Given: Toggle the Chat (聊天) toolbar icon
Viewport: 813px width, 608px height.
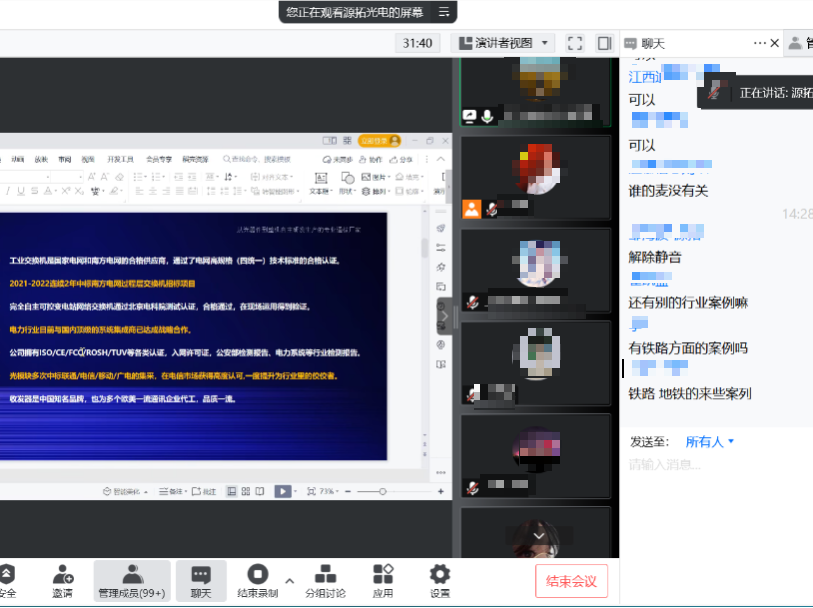Looking at the screenshot, I should coord(201,580).
